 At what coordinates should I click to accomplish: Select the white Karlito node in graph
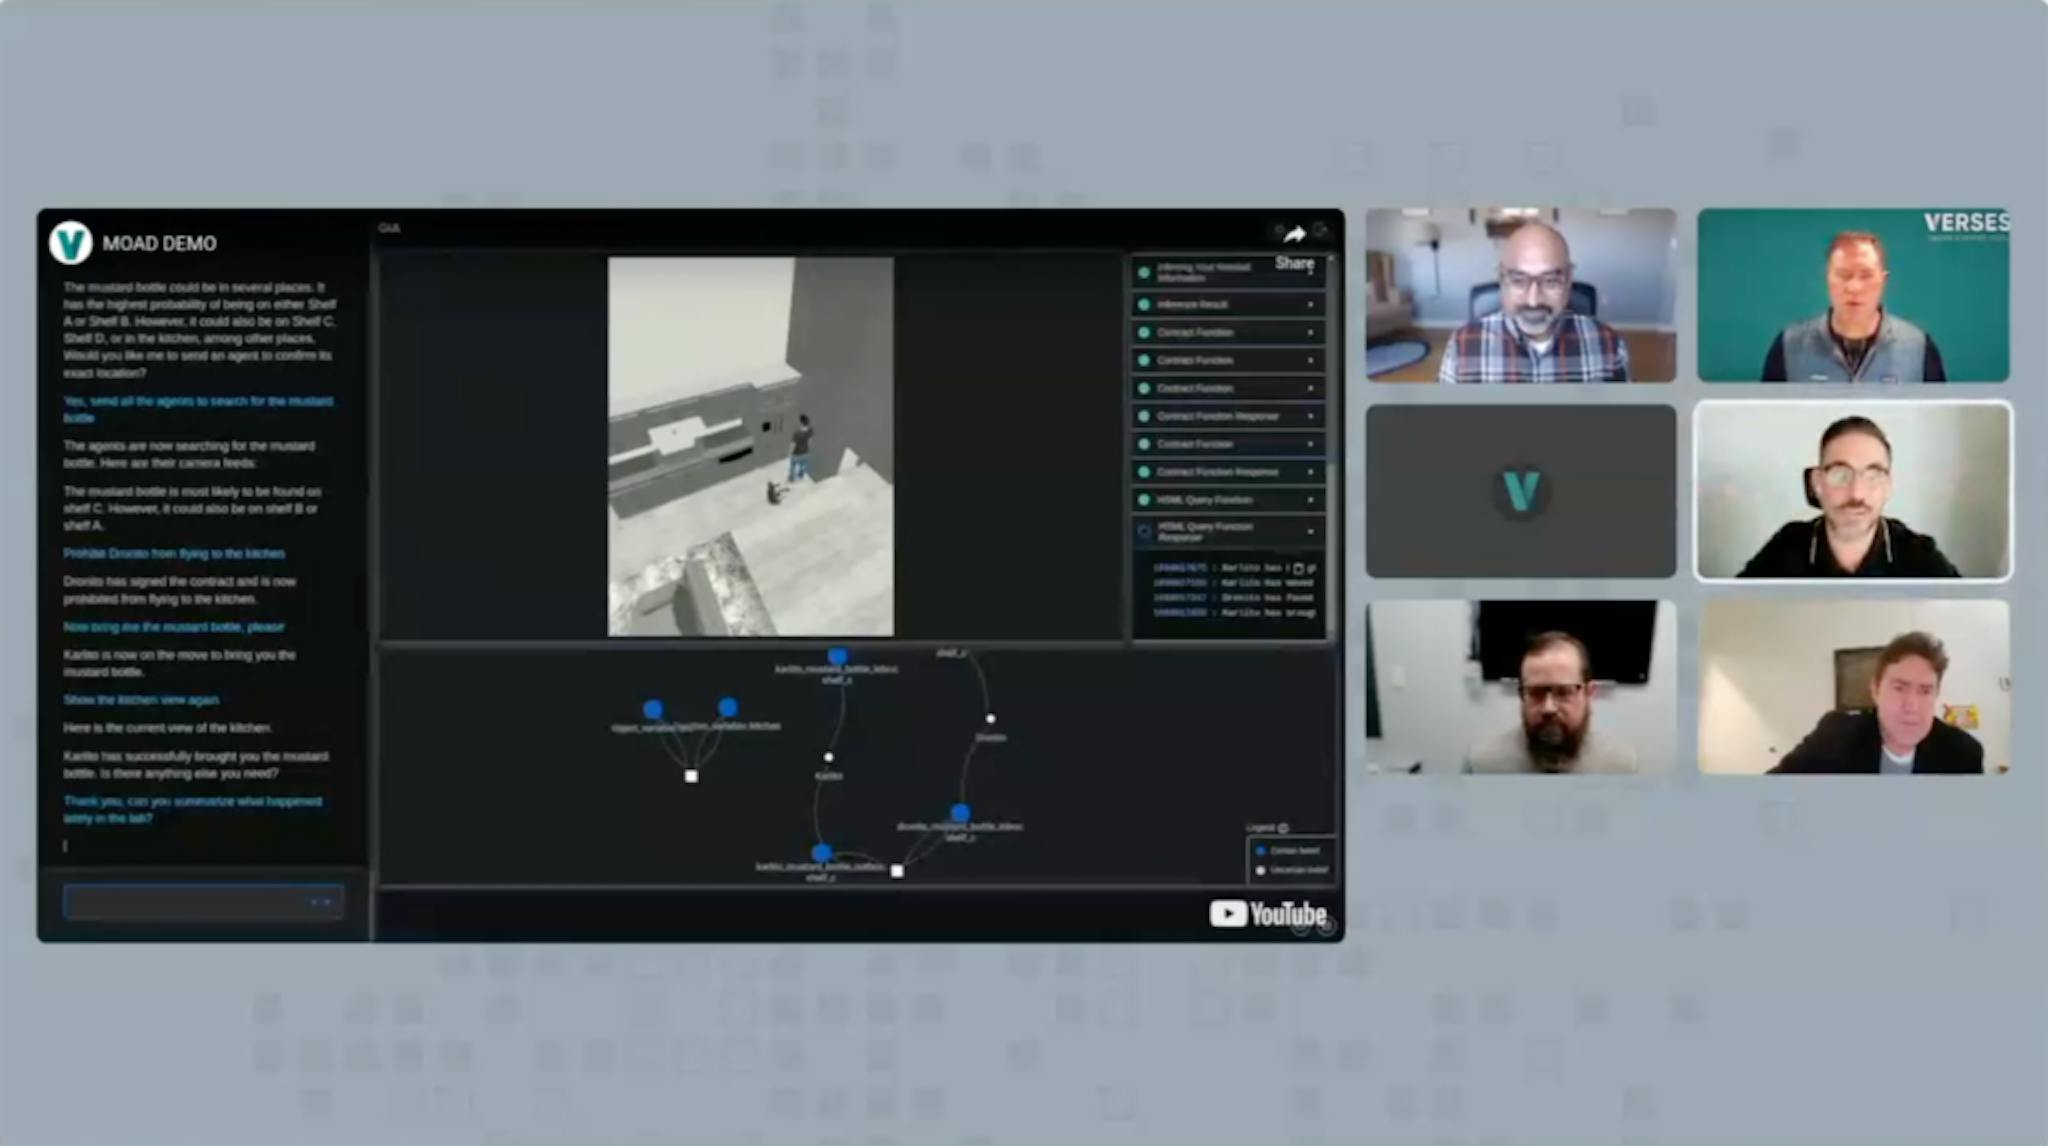pyautogui.click(x=828, y=757)
